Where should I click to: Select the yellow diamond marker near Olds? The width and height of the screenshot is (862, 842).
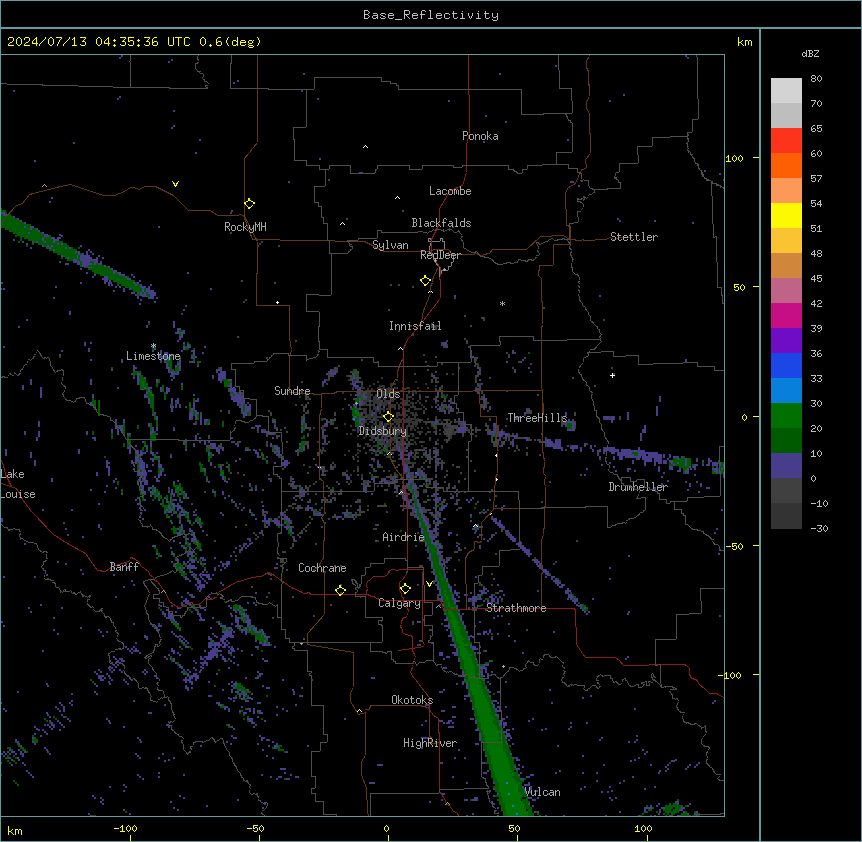pyautogui.click(x=388, y=417)
